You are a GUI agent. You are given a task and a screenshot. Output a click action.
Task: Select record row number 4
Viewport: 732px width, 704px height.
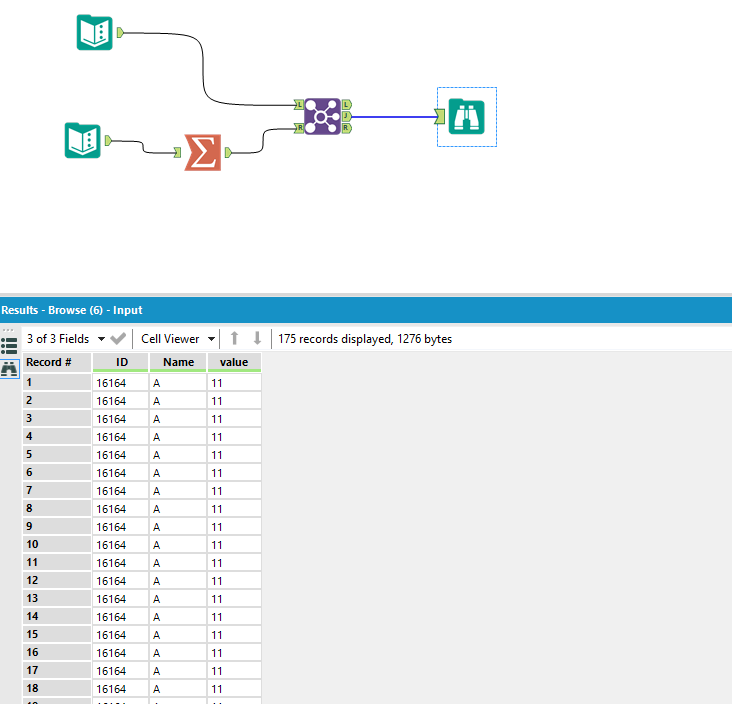point(57,436)
